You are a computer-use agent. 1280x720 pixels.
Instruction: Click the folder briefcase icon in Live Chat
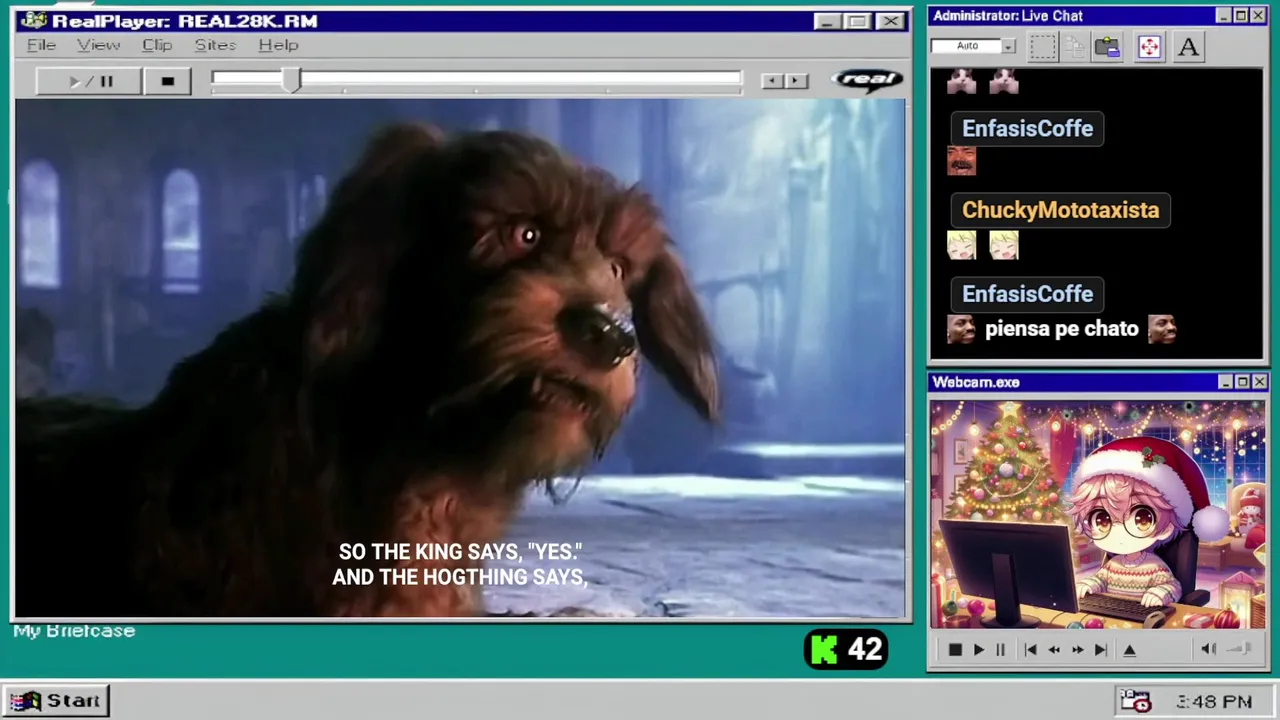[x=1107, y=46]
